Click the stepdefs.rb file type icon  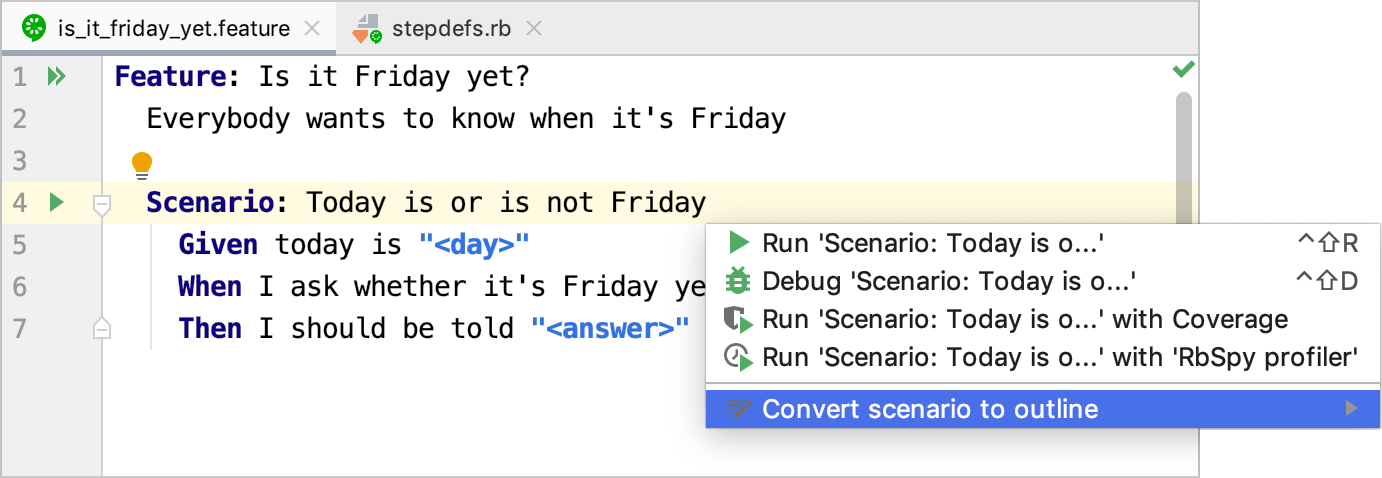[367, 29]
